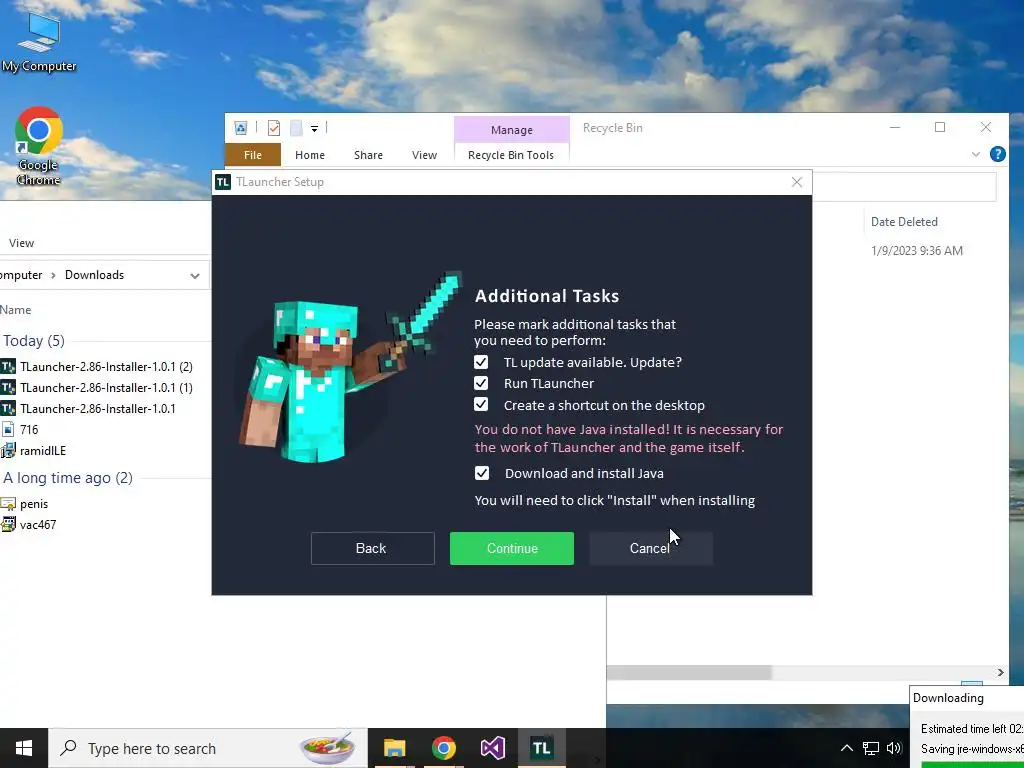Open View tab in Downloads window
The image size is (1024, 768).
click(22, 243)
